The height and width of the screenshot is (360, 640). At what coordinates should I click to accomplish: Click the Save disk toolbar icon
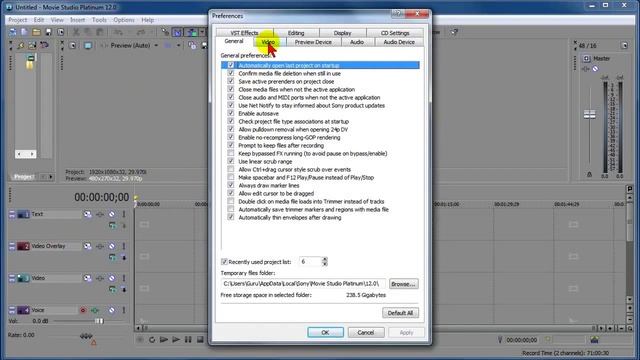point(49,32)
